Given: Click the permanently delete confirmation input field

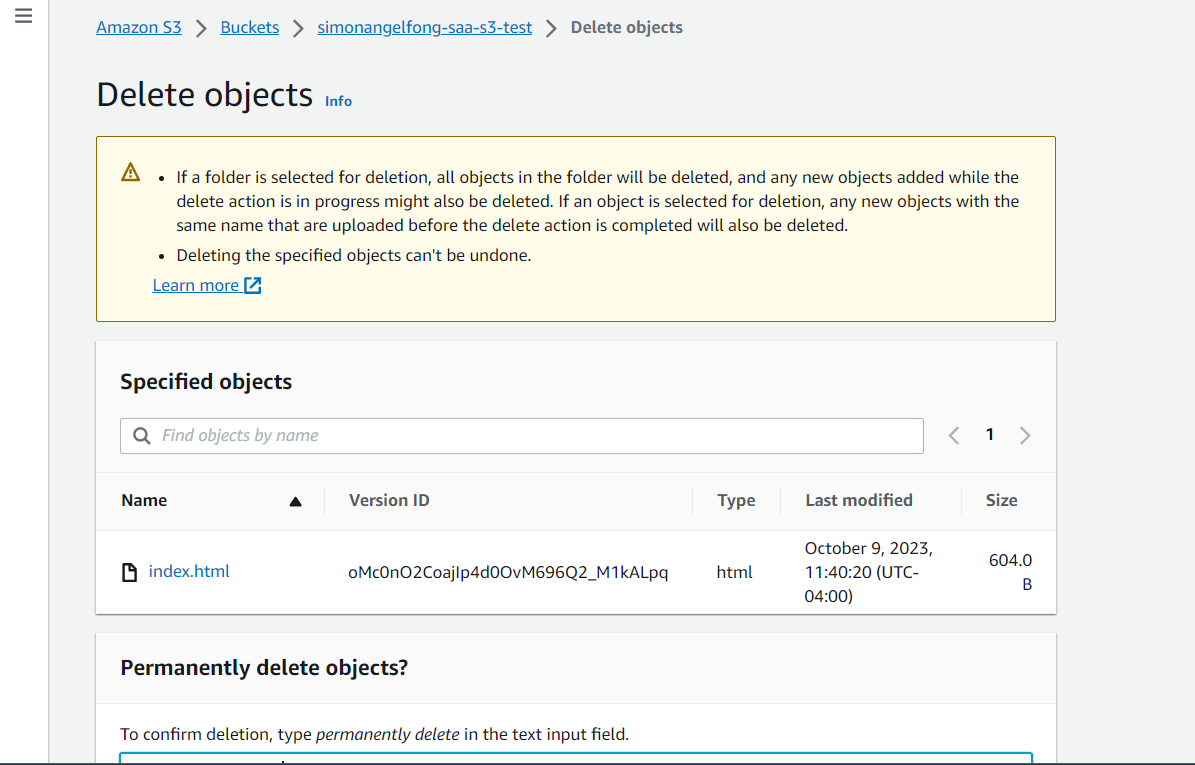Looking at the screenshot, I should [x=576, y=758].
